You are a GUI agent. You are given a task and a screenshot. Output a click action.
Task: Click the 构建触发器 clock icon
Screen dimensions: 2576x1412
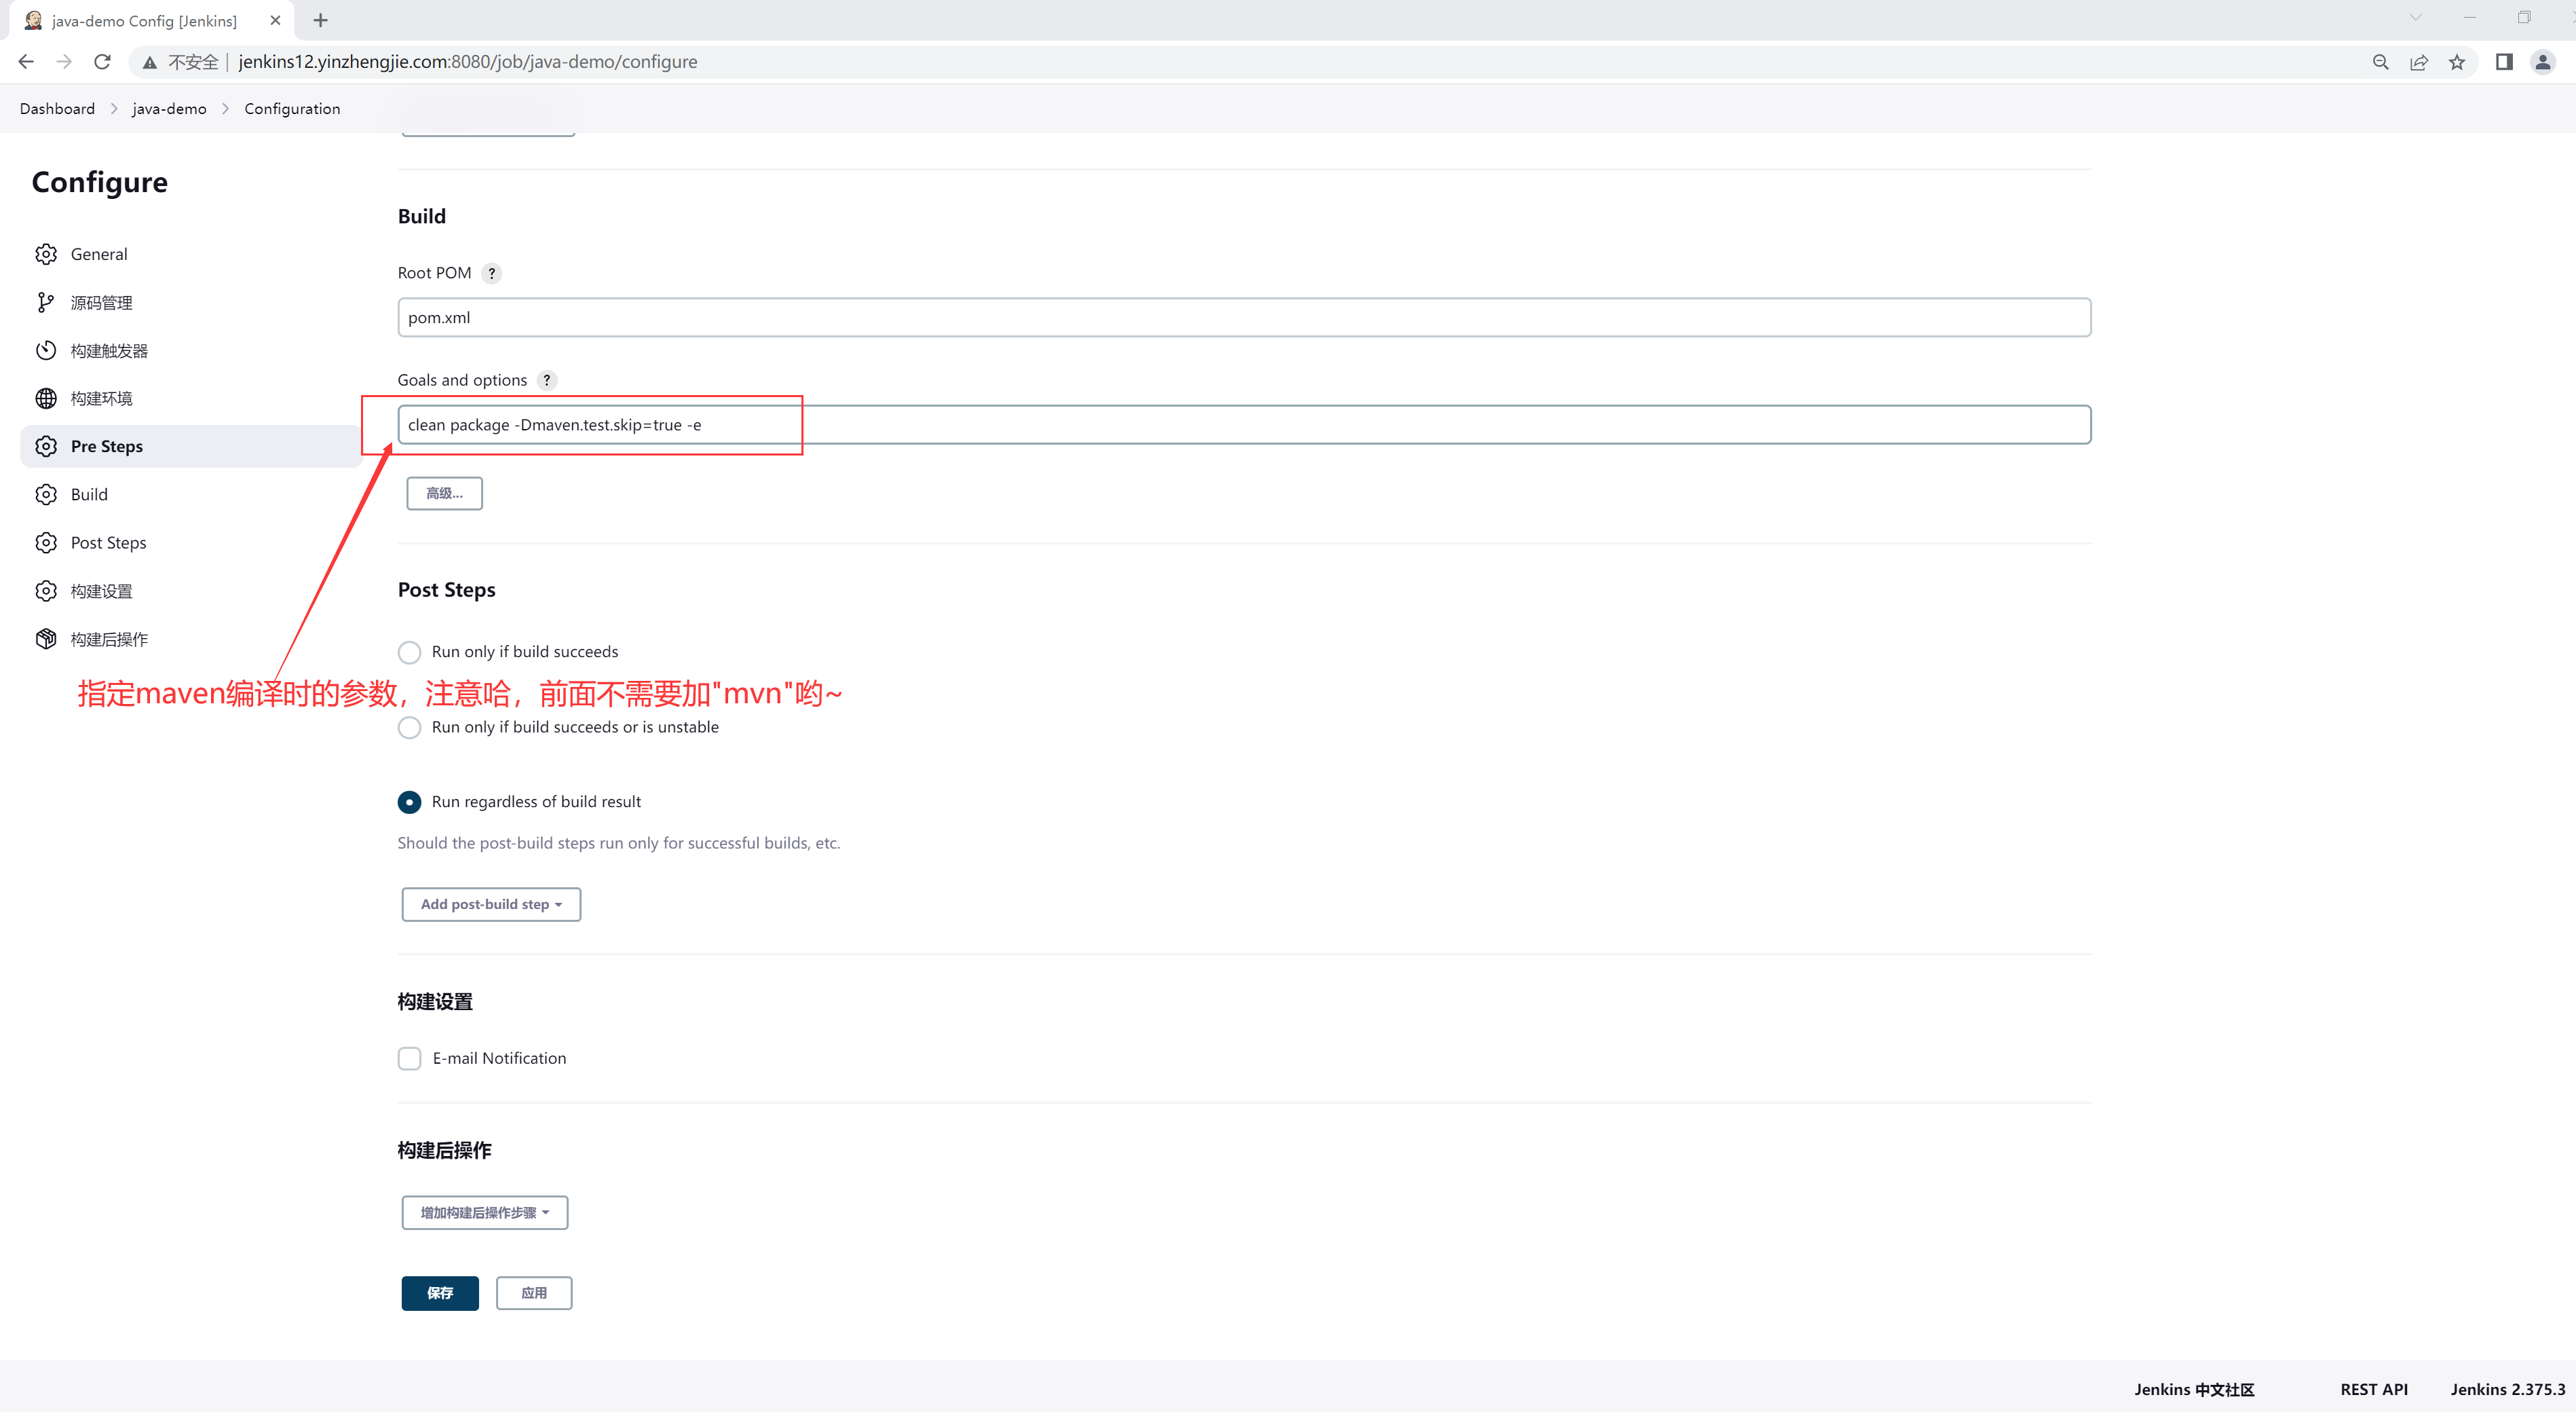click(46, 350)
